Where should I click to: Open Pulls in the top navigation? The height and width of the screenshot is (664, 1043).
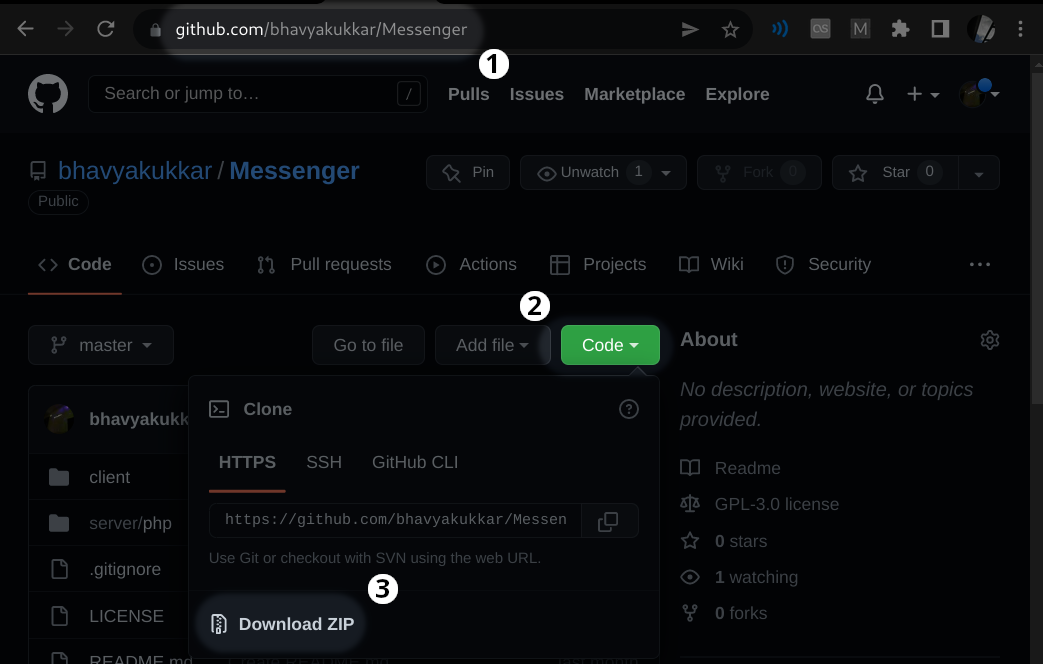tap(468, 94)
